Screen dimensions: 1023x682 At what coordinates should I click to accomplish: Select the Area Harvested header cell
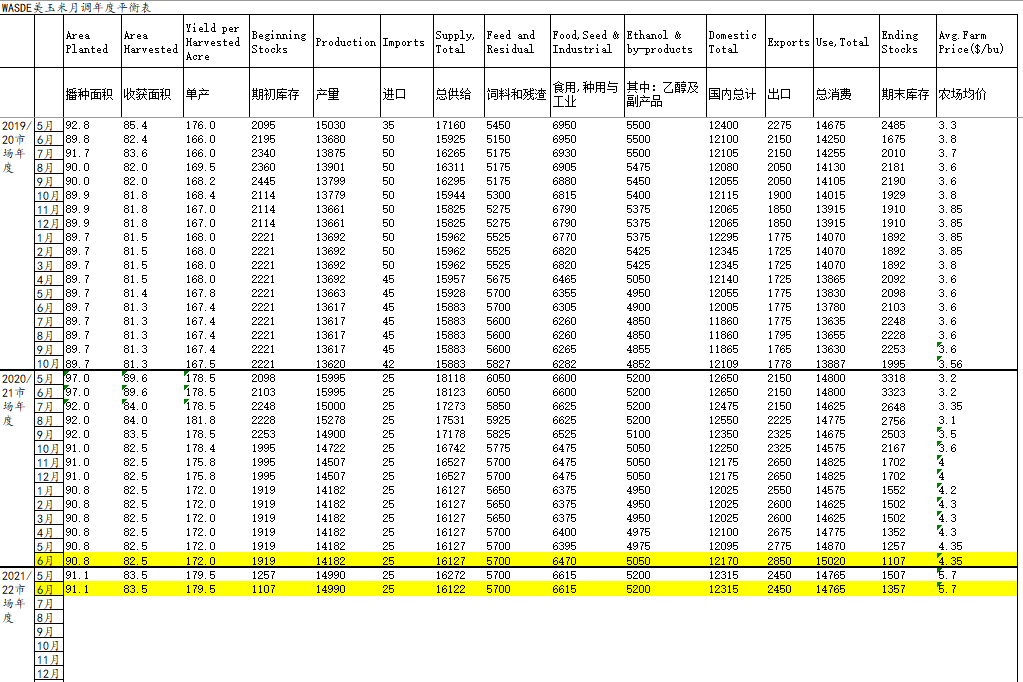tap(151, 42)
